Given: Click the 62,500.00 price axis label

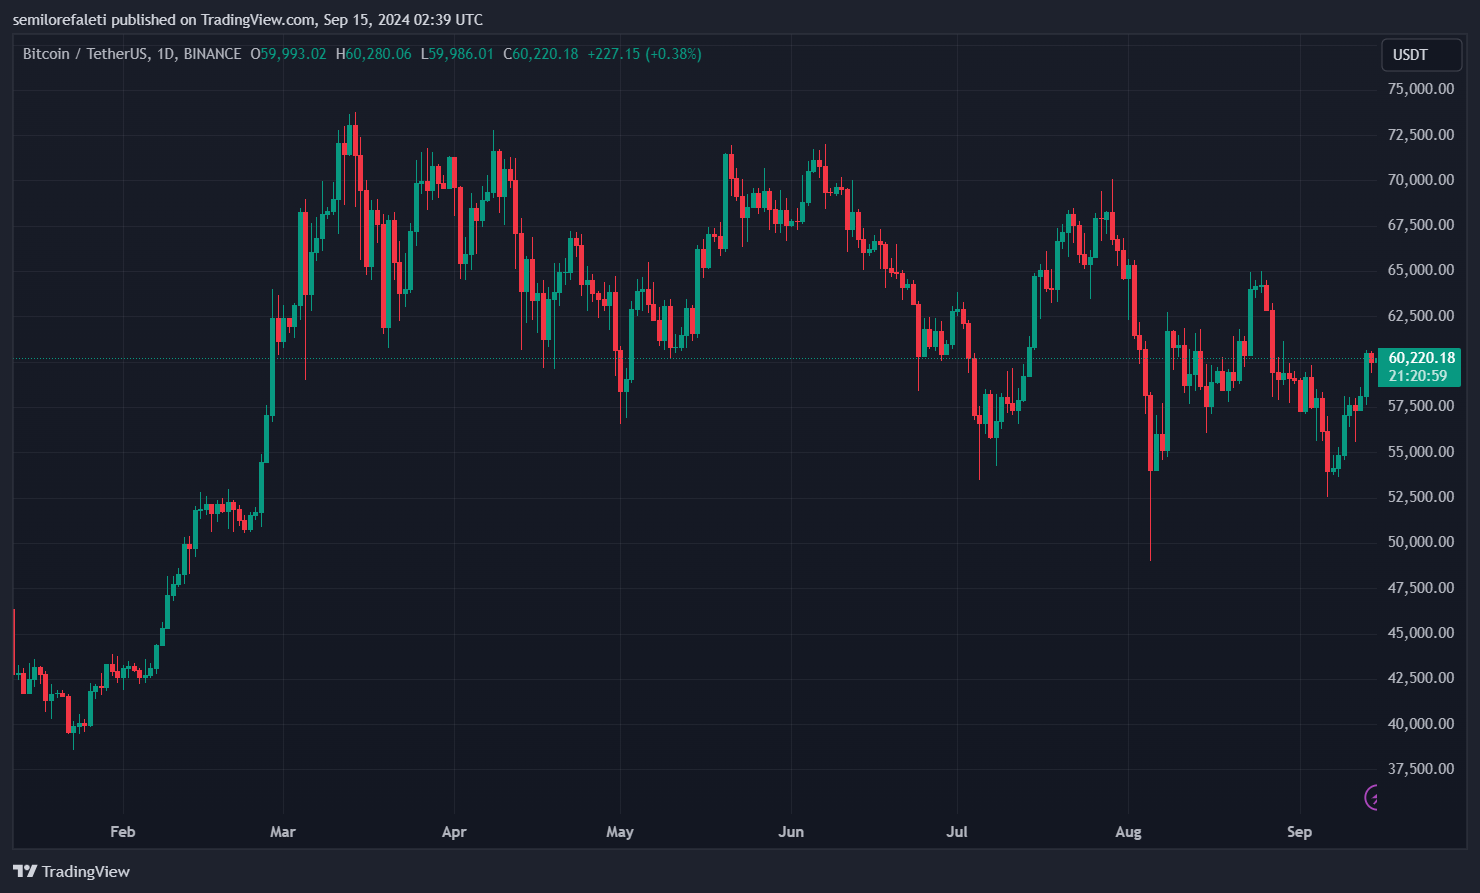Looking at the screenshot, I should pos(1421,316).
